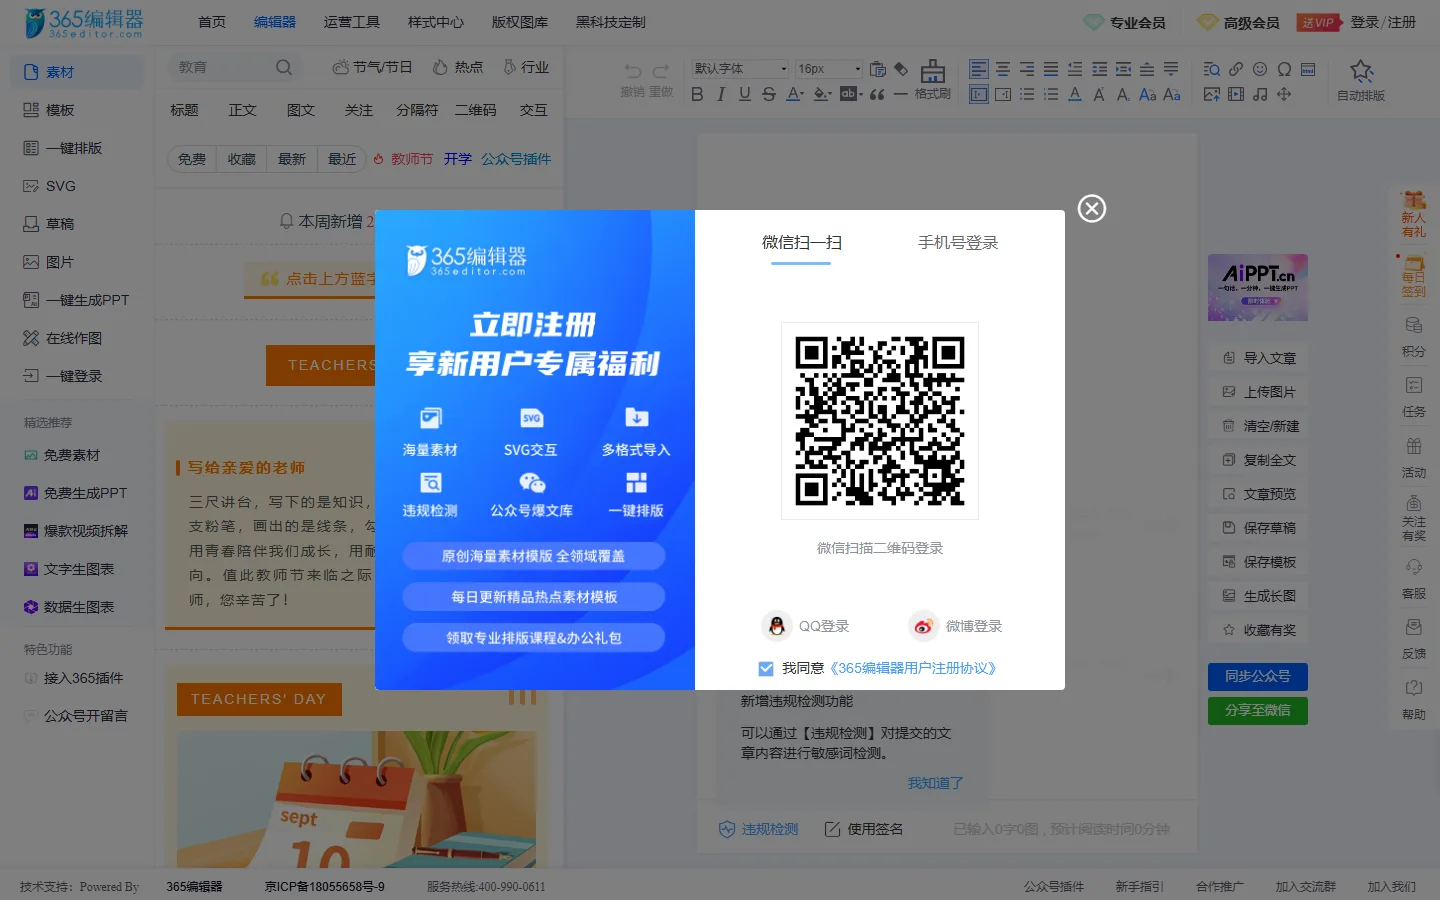1440x900 pixels.
Task: Insert a blockquote with the quote icon
Action: tap(877, 94)
